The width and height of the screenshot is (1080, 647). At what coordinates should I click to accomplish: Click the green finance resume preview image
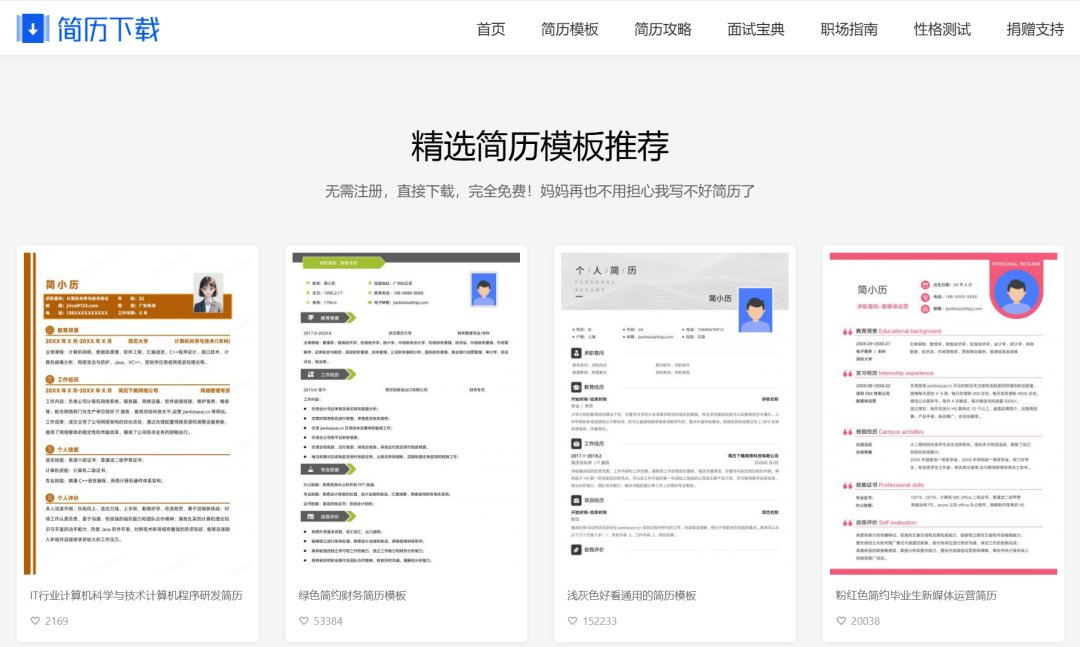tap(404, 412)
